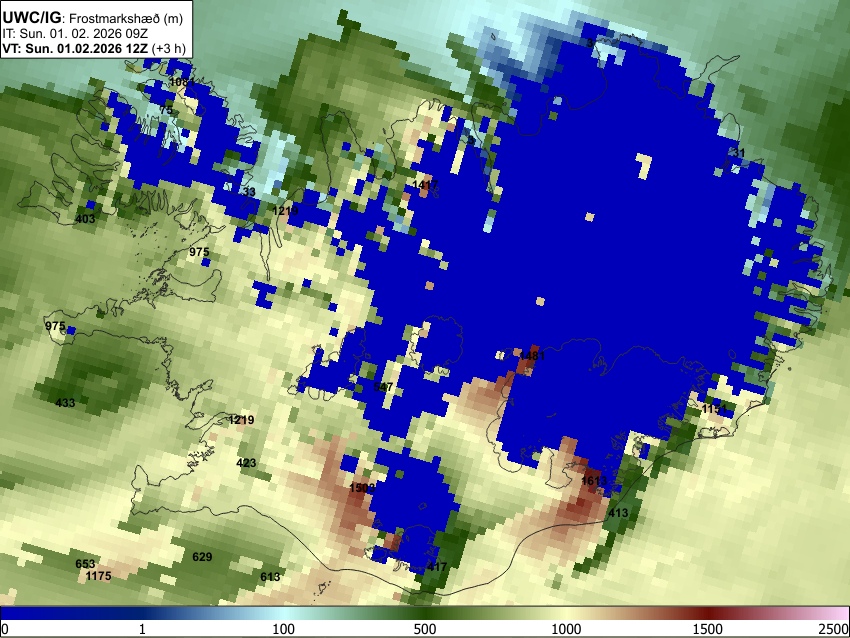Click the 1500 tick on color scale
Viewport: 850px width, 638px height.
click(708, 629)
